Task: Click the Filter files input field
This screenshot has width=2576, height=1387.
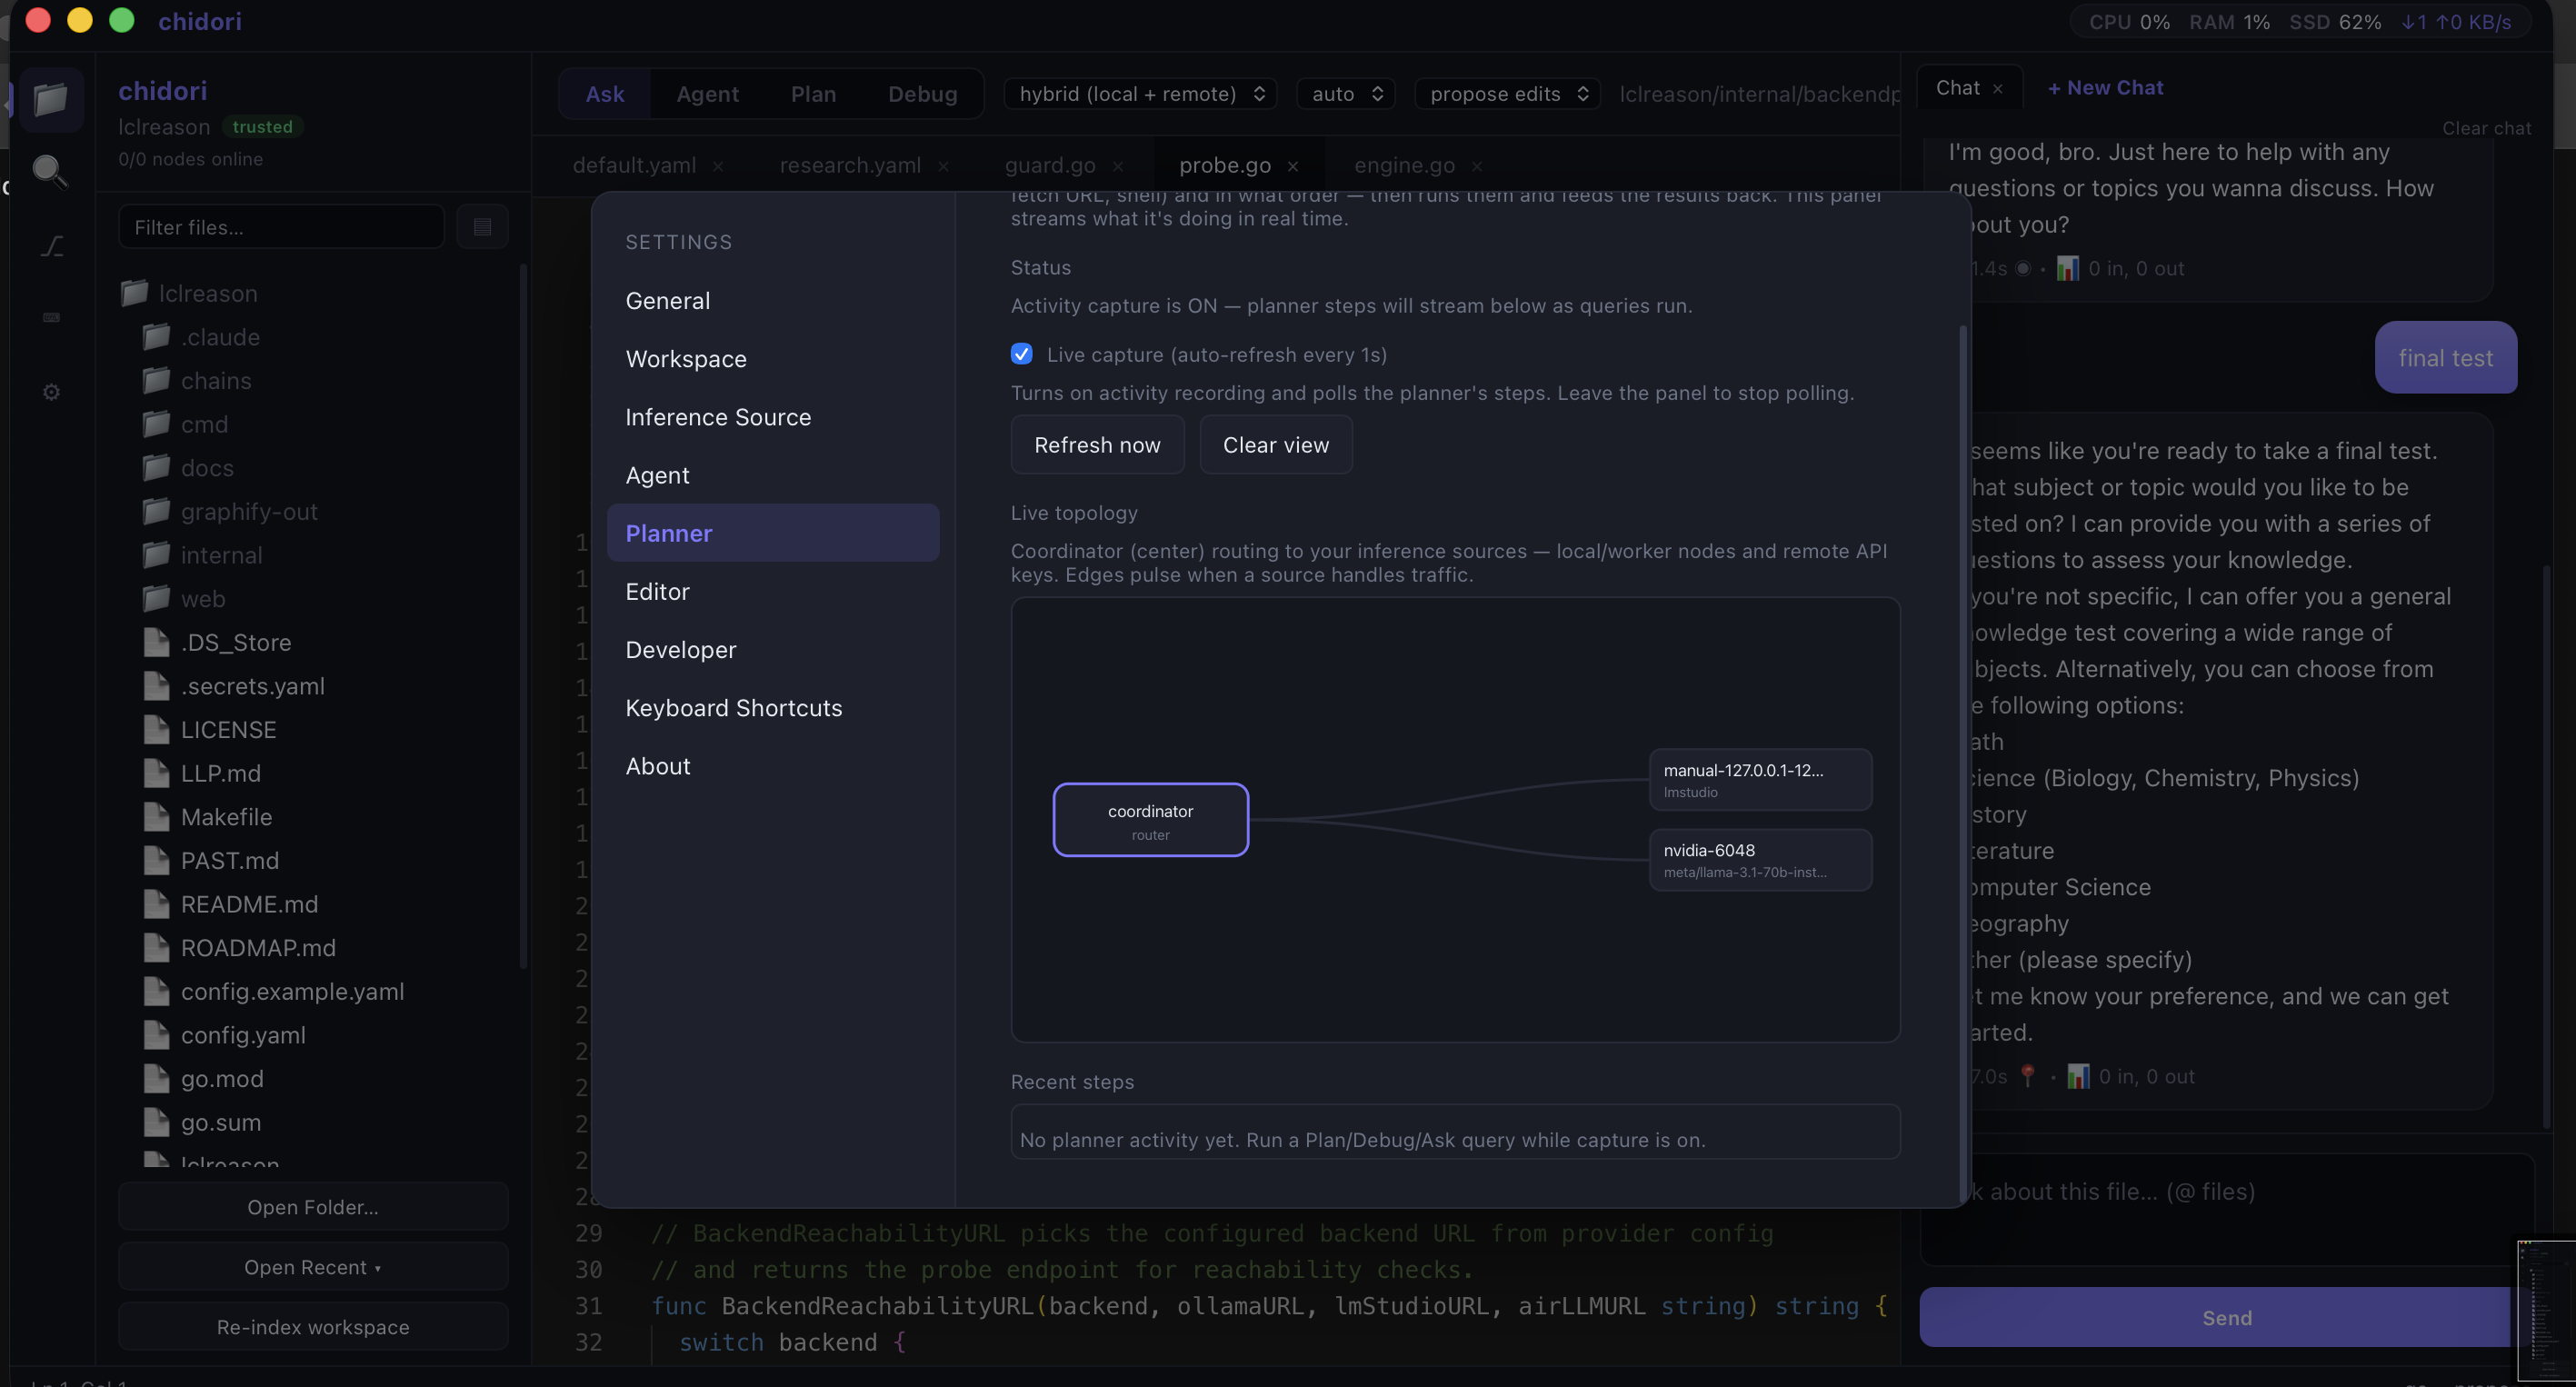Action: pyautogui.click(x=281, y=227)
